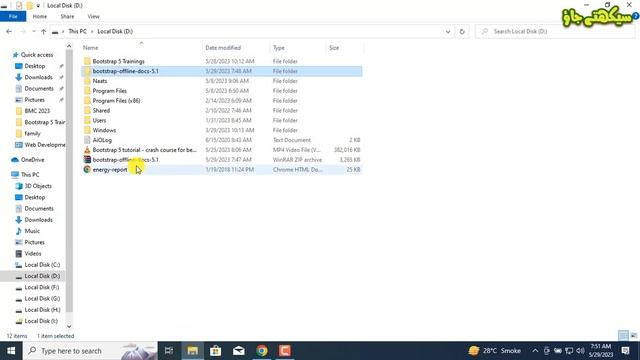Open the Share ribbon tab
Screen dimensions: 640x360
[67, 16]
